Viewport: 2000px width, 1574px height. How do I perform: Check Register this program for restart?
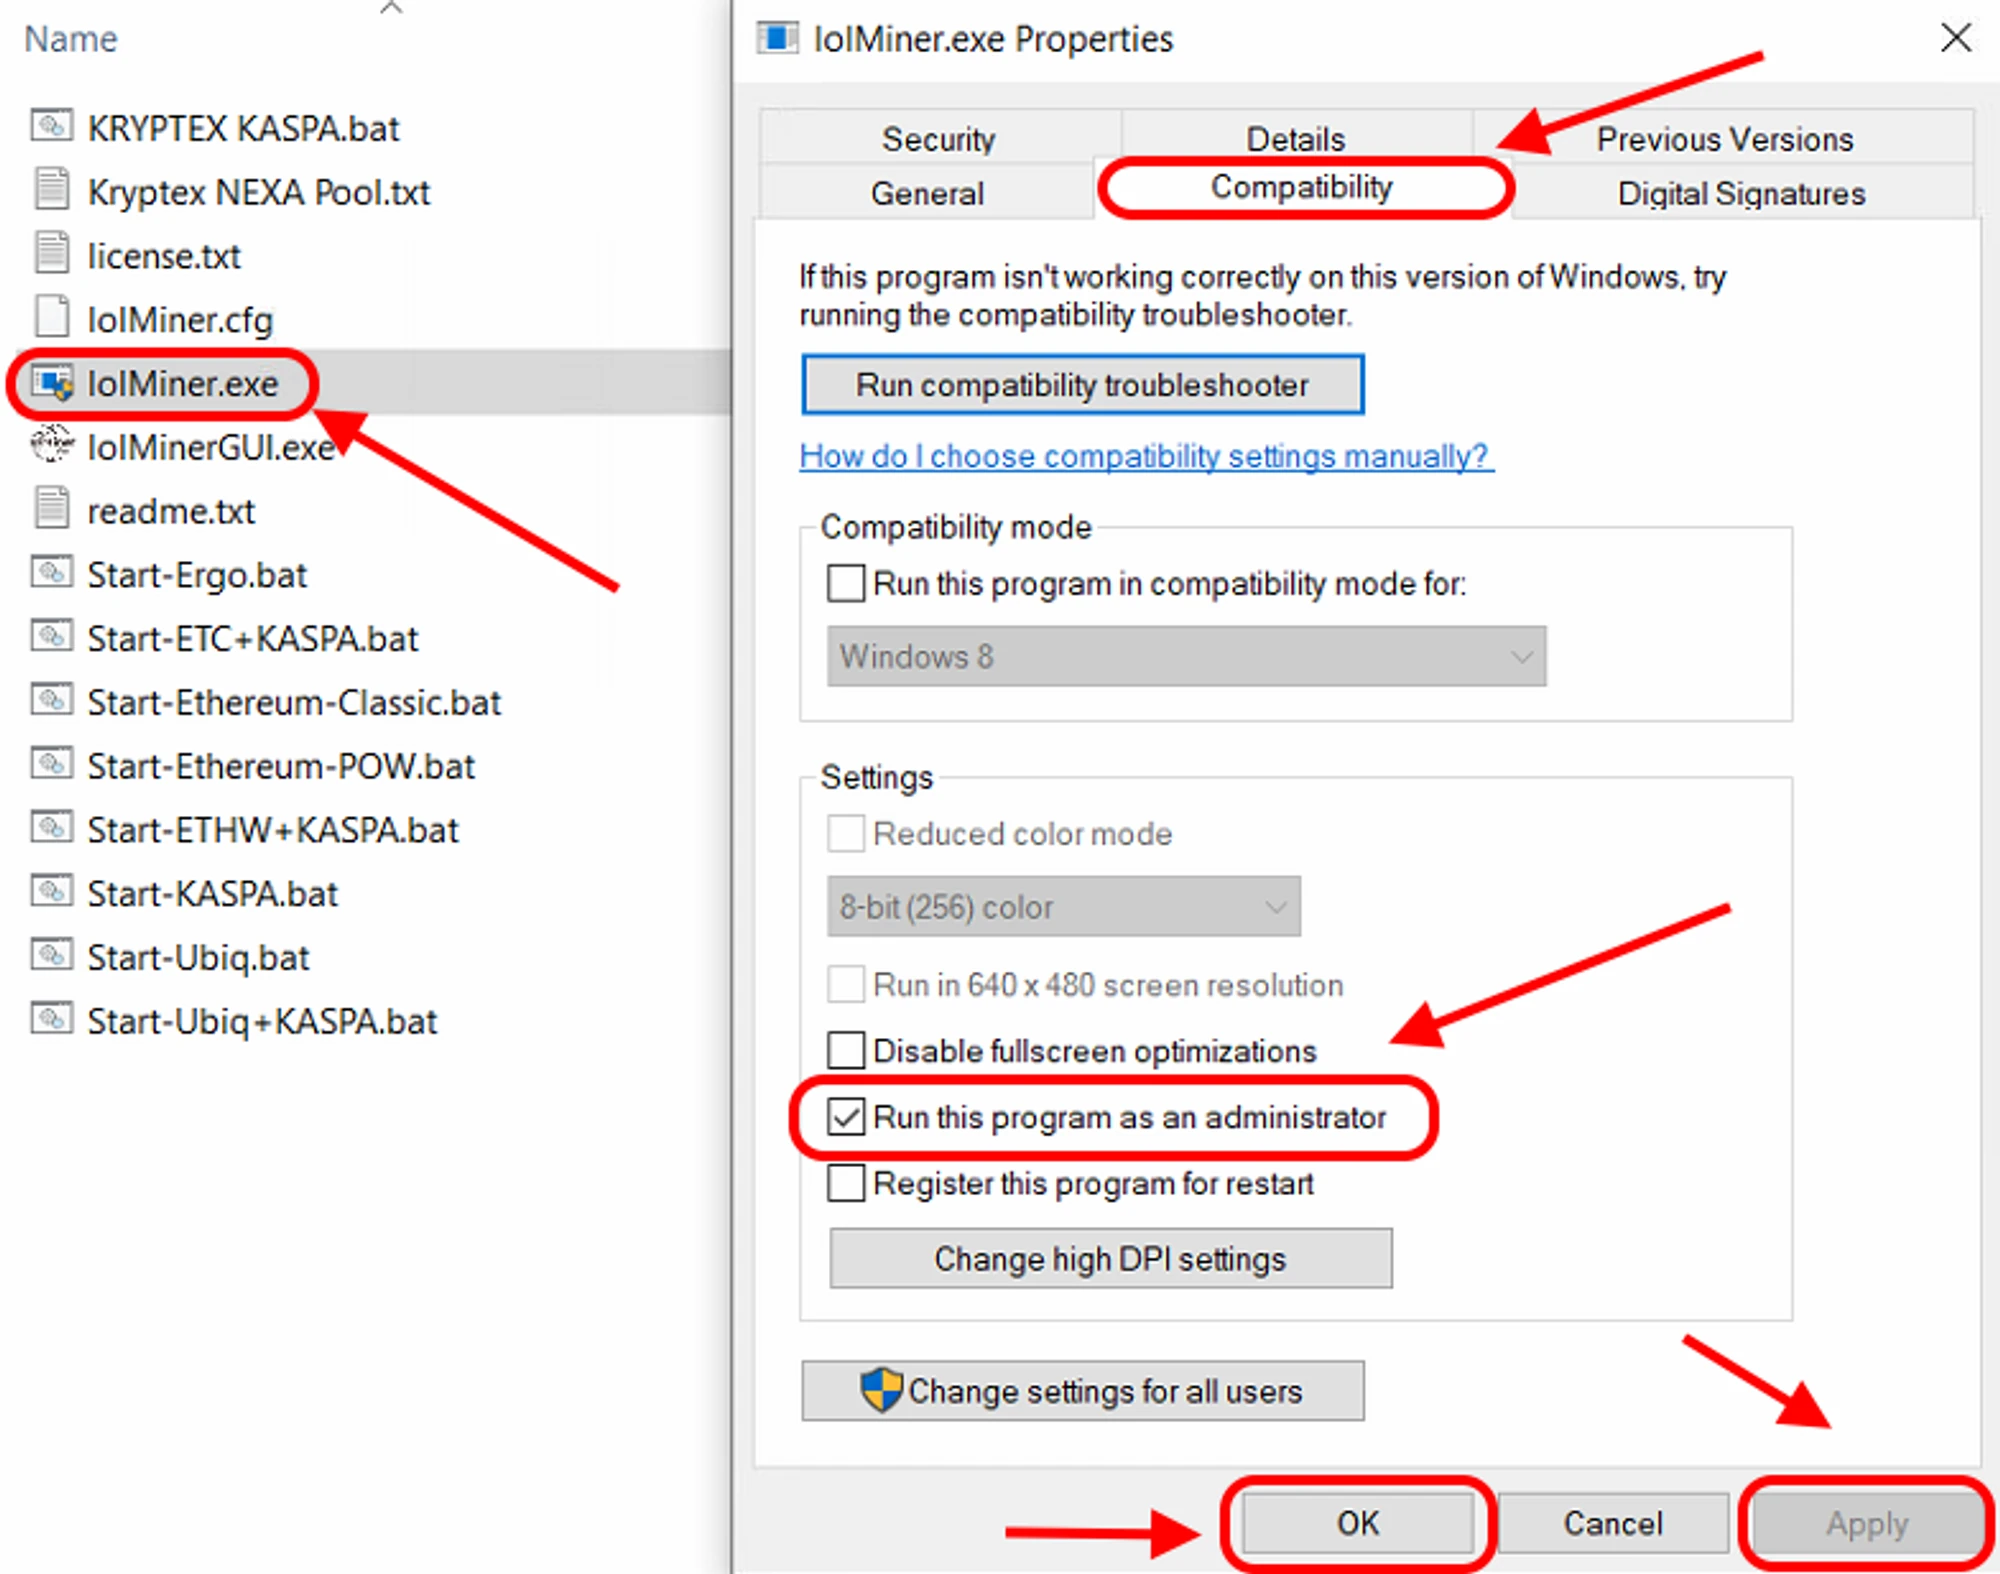(846, 1183)
